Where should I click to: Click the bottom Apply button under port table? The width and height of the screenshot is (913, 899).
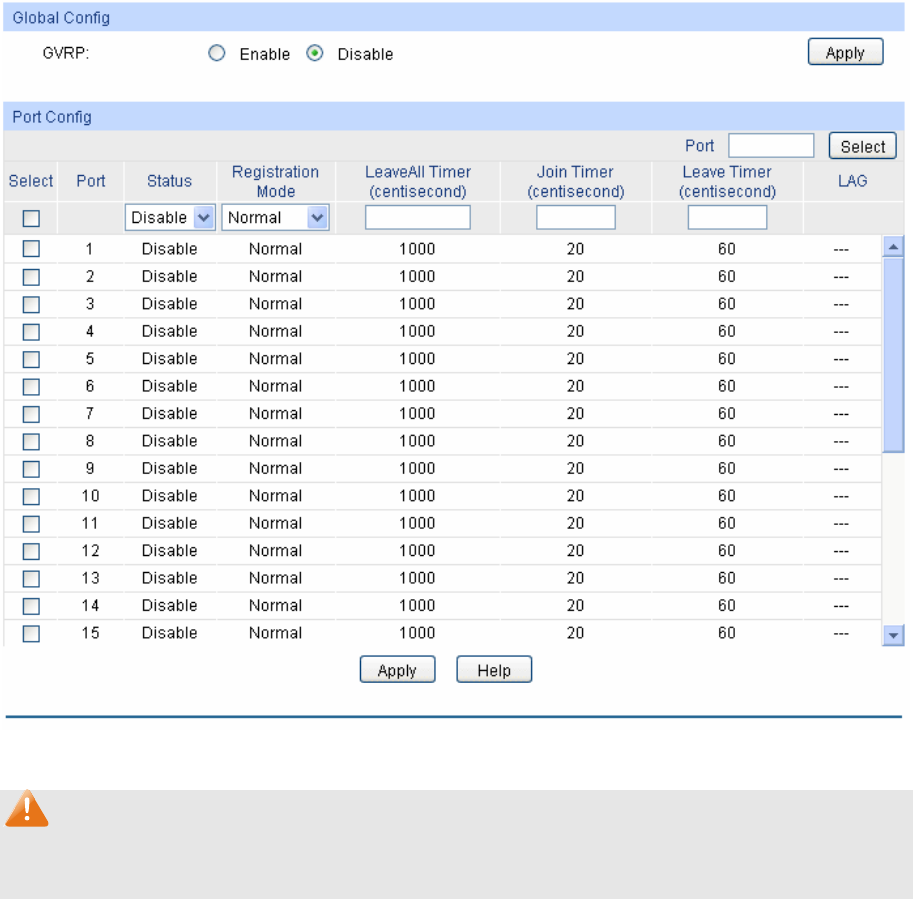point(397,670)
